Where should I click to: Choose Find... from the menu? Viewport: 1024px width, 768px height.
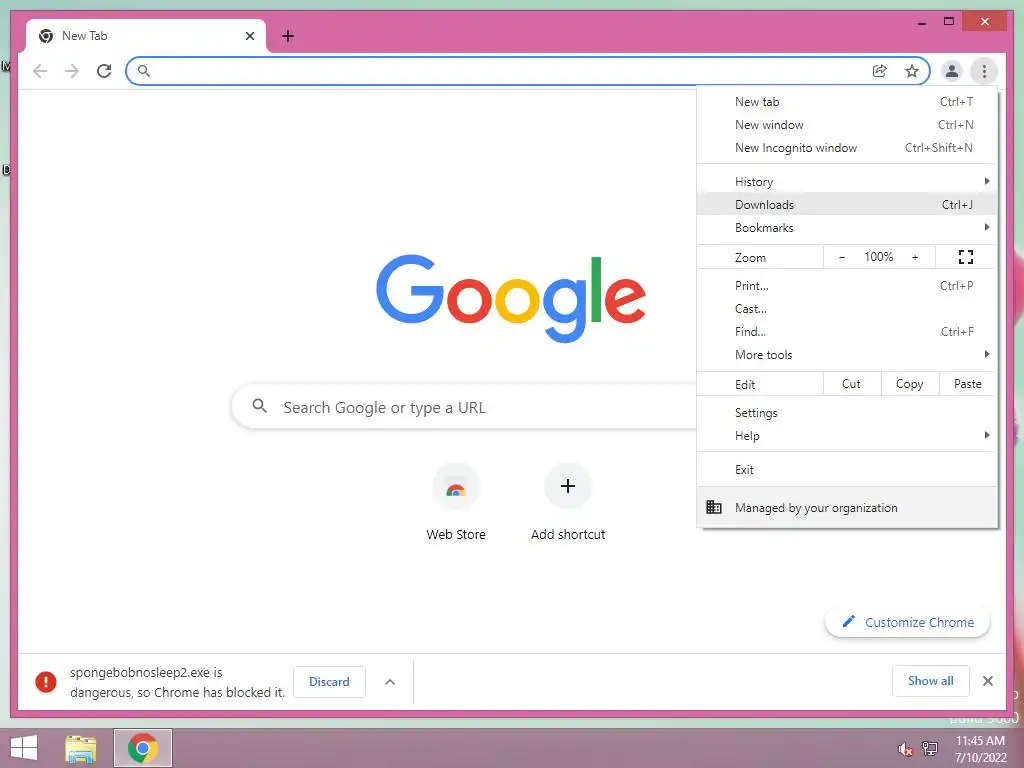click(x=847, y=332)
